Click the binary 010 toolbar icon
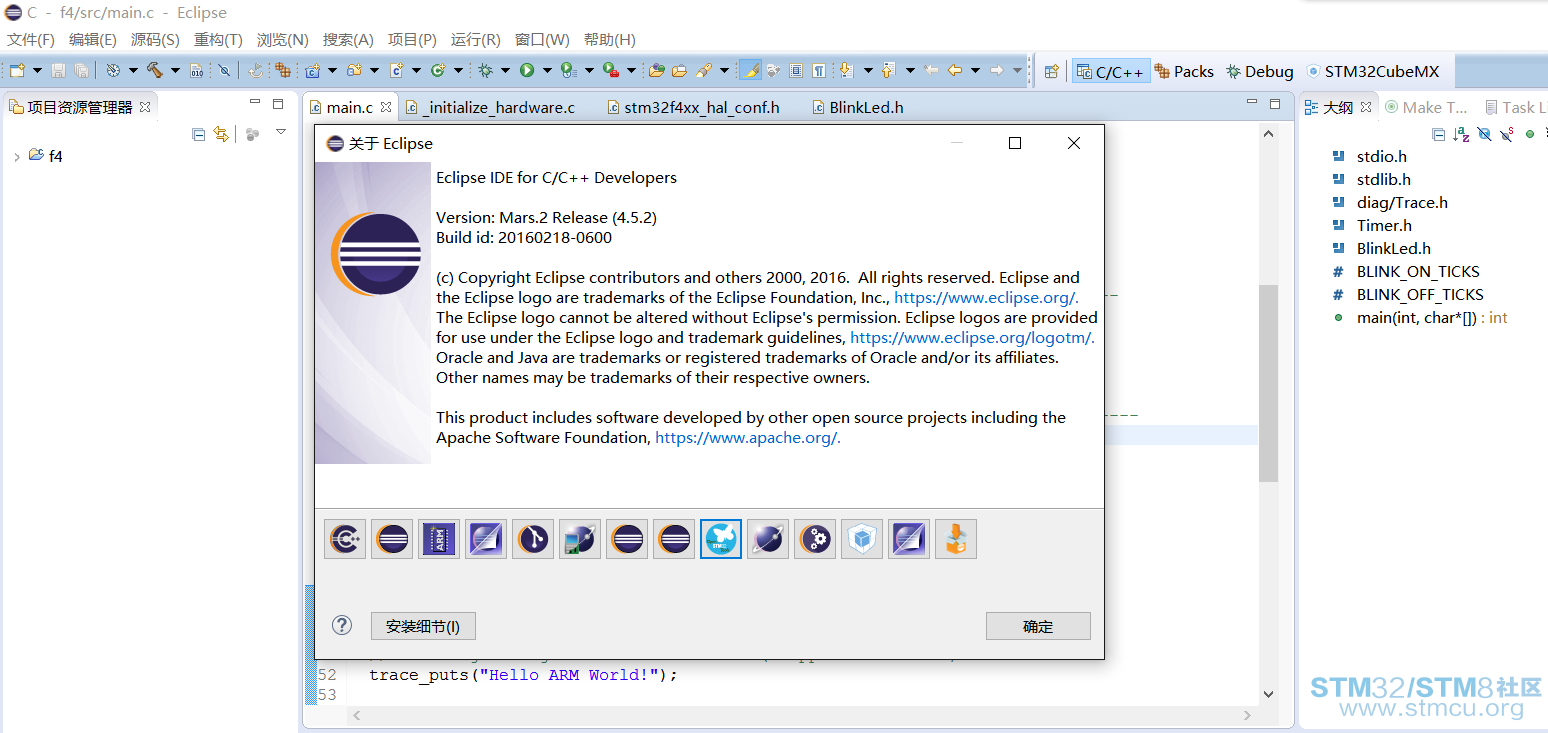 [197, 70]
